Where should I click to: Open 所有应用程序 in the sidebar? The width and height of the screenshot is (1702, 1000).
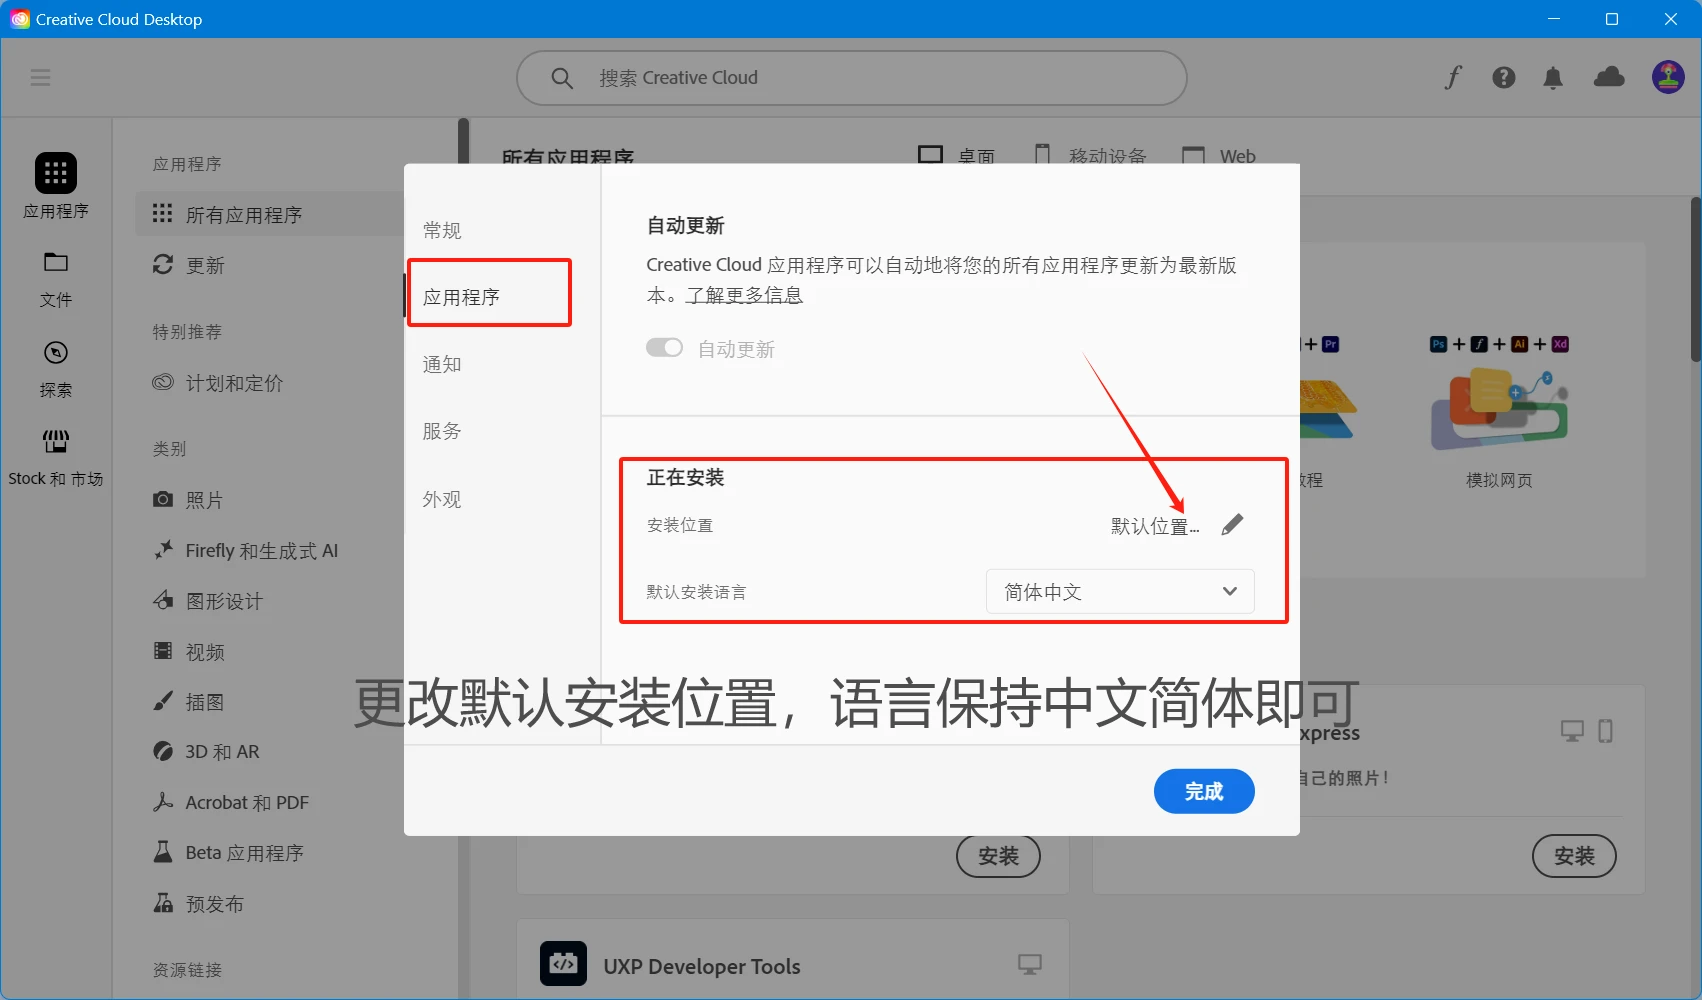click(x=270, y=214)
